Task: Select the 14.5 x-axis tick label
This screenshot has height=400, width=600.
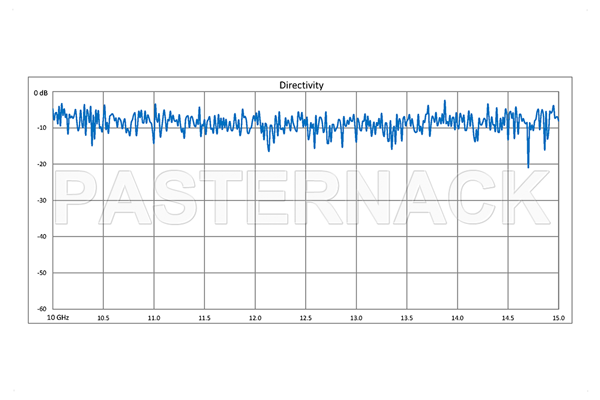Action: (508, 318)
